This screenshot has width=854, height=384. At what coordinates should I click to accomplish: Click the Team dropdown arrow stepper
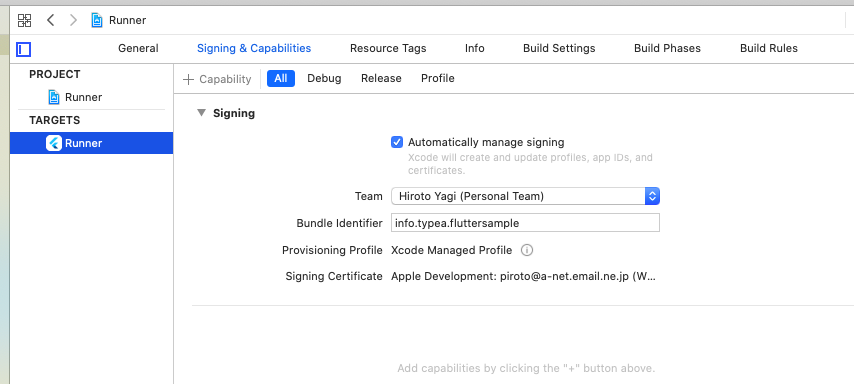click(x=652, y=196)
